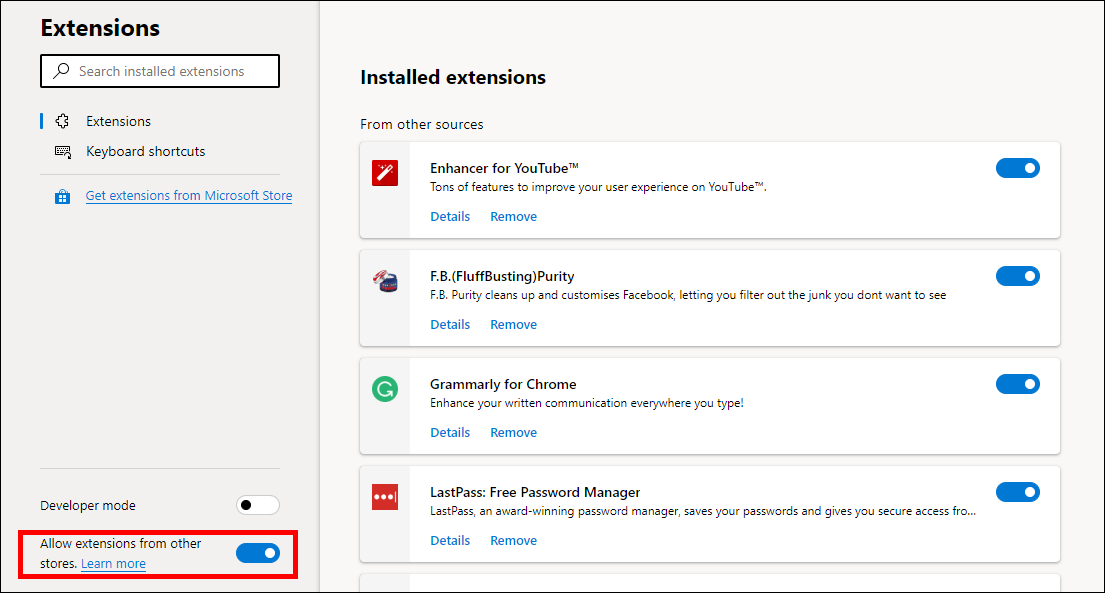Click the LastPass extension icon
This screenshot has height=593, width=1105.
[385, 496]
